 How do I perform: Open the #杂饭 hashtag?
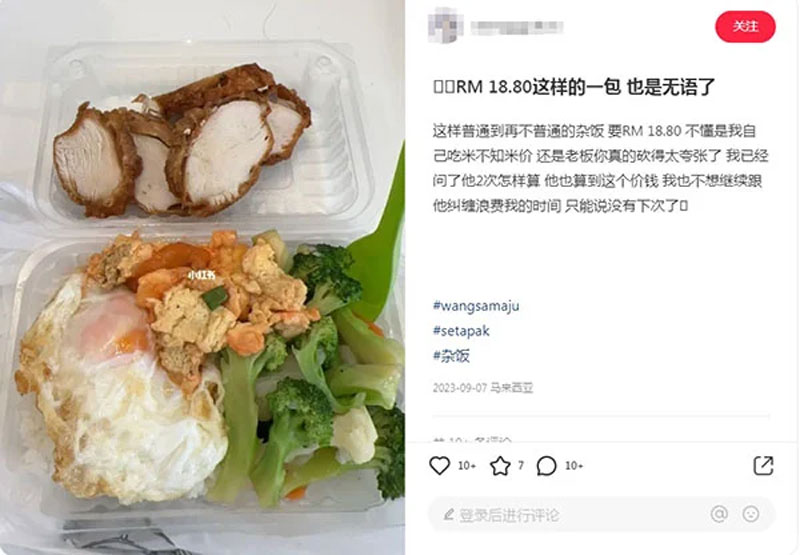click(451, 356)
